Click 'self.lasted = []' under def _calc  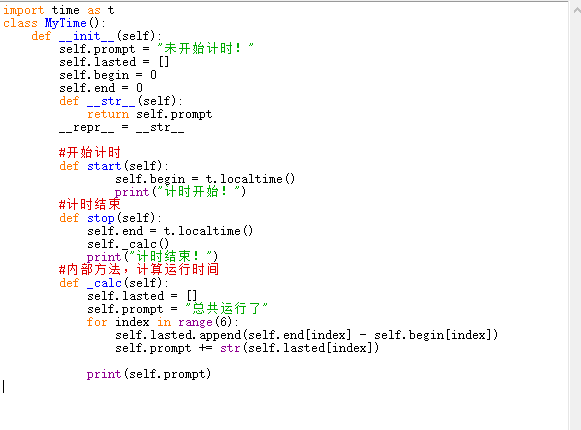(142, 296)
